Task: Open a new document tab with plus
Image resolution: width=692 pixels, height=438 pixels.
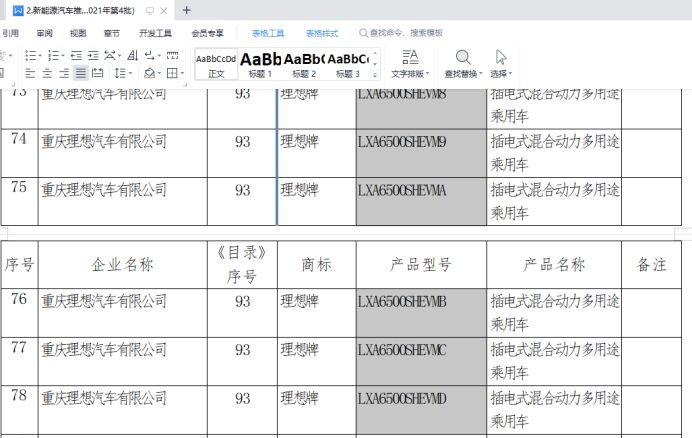Action: (187, 10)
